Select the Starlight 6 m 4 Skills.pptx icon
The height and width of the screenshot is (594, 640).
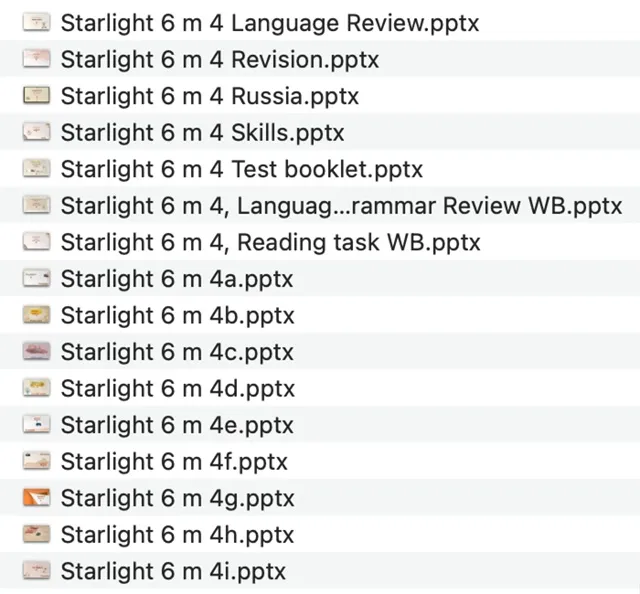click(x=37, y=133)
